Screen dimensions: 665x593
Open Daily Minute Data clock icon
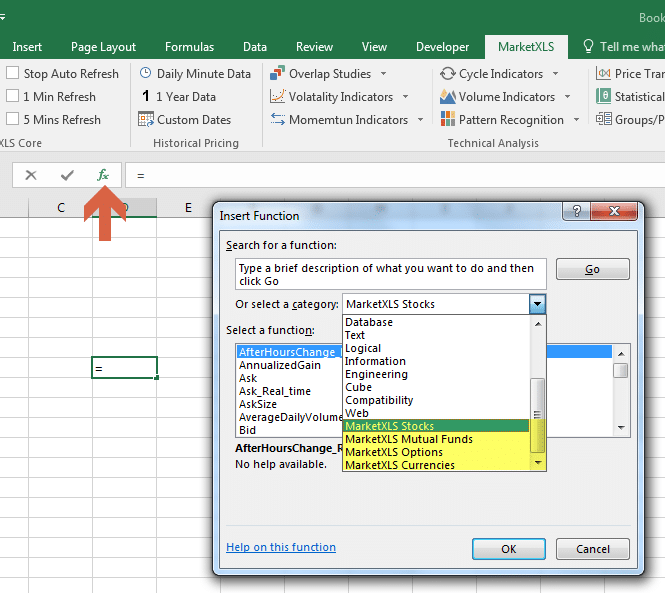click(145, 73)
